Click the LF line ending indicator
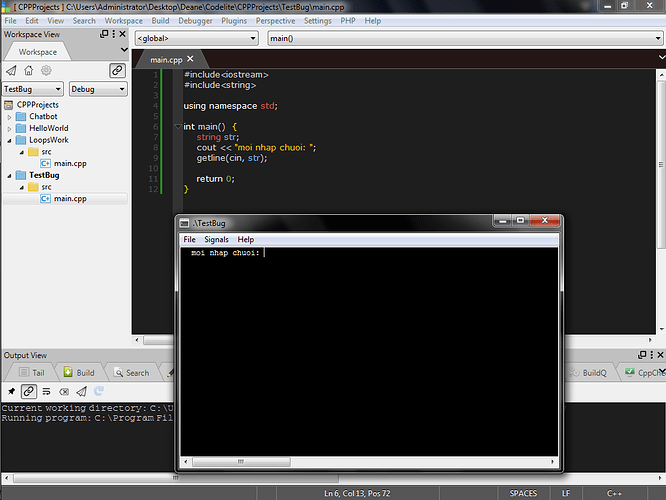666x500 pixels. pyautogui.click(x=566, y=493)
